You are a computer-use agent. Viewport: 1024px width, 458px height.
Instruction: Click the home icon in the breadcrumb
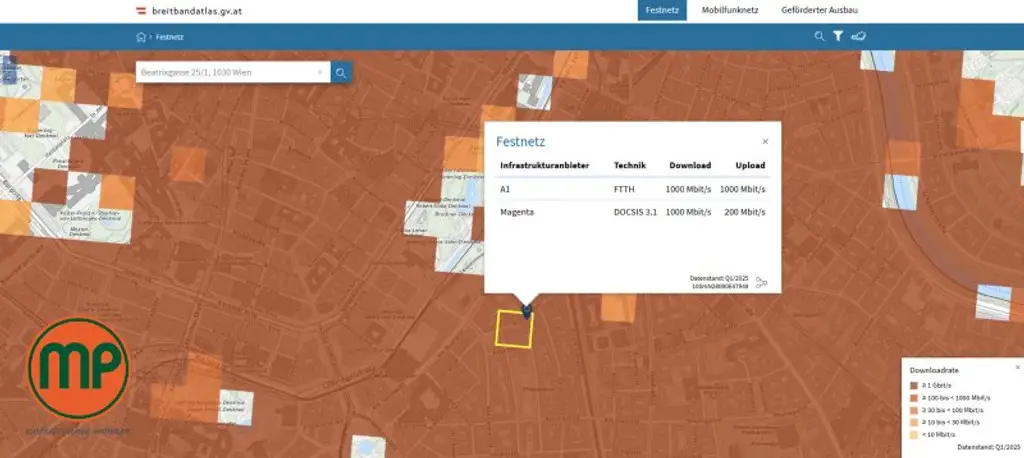pos(141,37)
